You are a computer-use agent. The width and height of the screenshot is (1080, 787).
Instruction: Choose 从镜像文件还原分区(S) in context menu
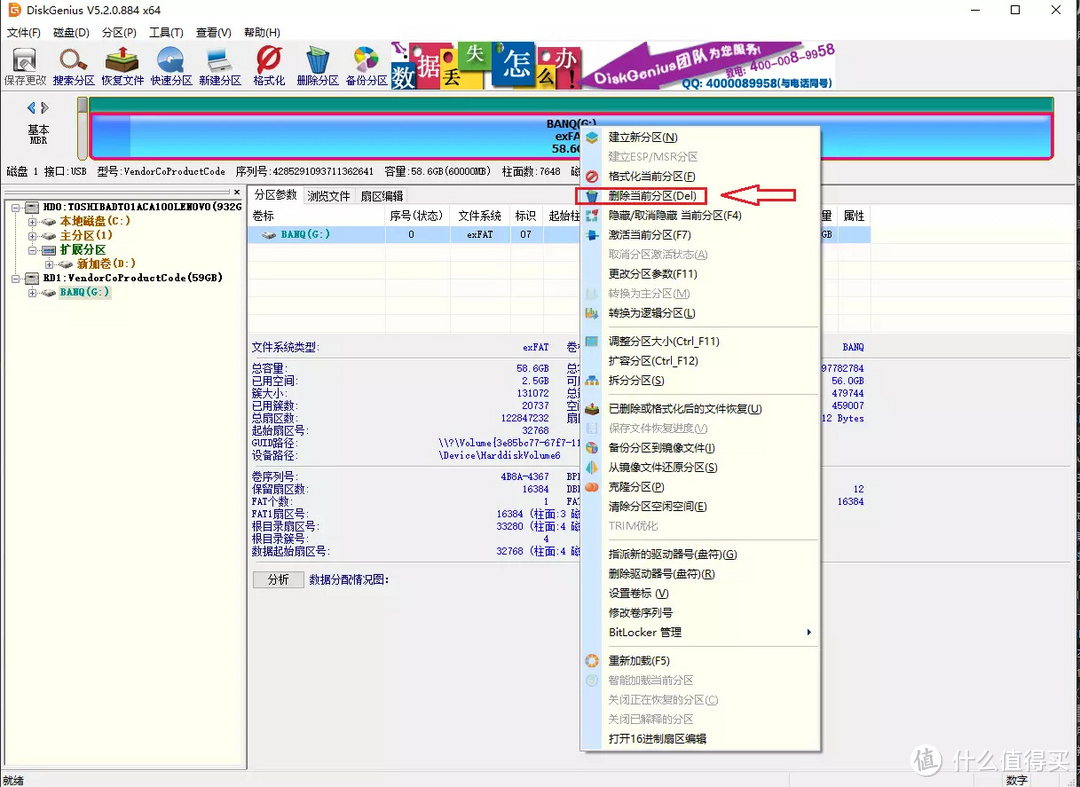point(700,467)
